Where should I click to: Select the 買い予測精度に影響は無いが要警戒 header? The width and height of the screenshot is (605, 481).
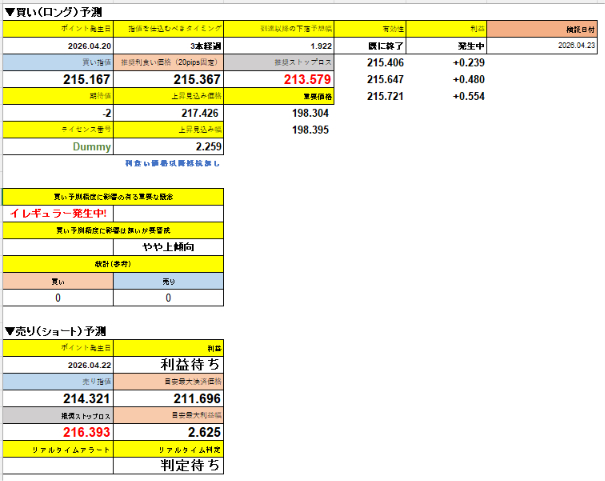[113, 230]
